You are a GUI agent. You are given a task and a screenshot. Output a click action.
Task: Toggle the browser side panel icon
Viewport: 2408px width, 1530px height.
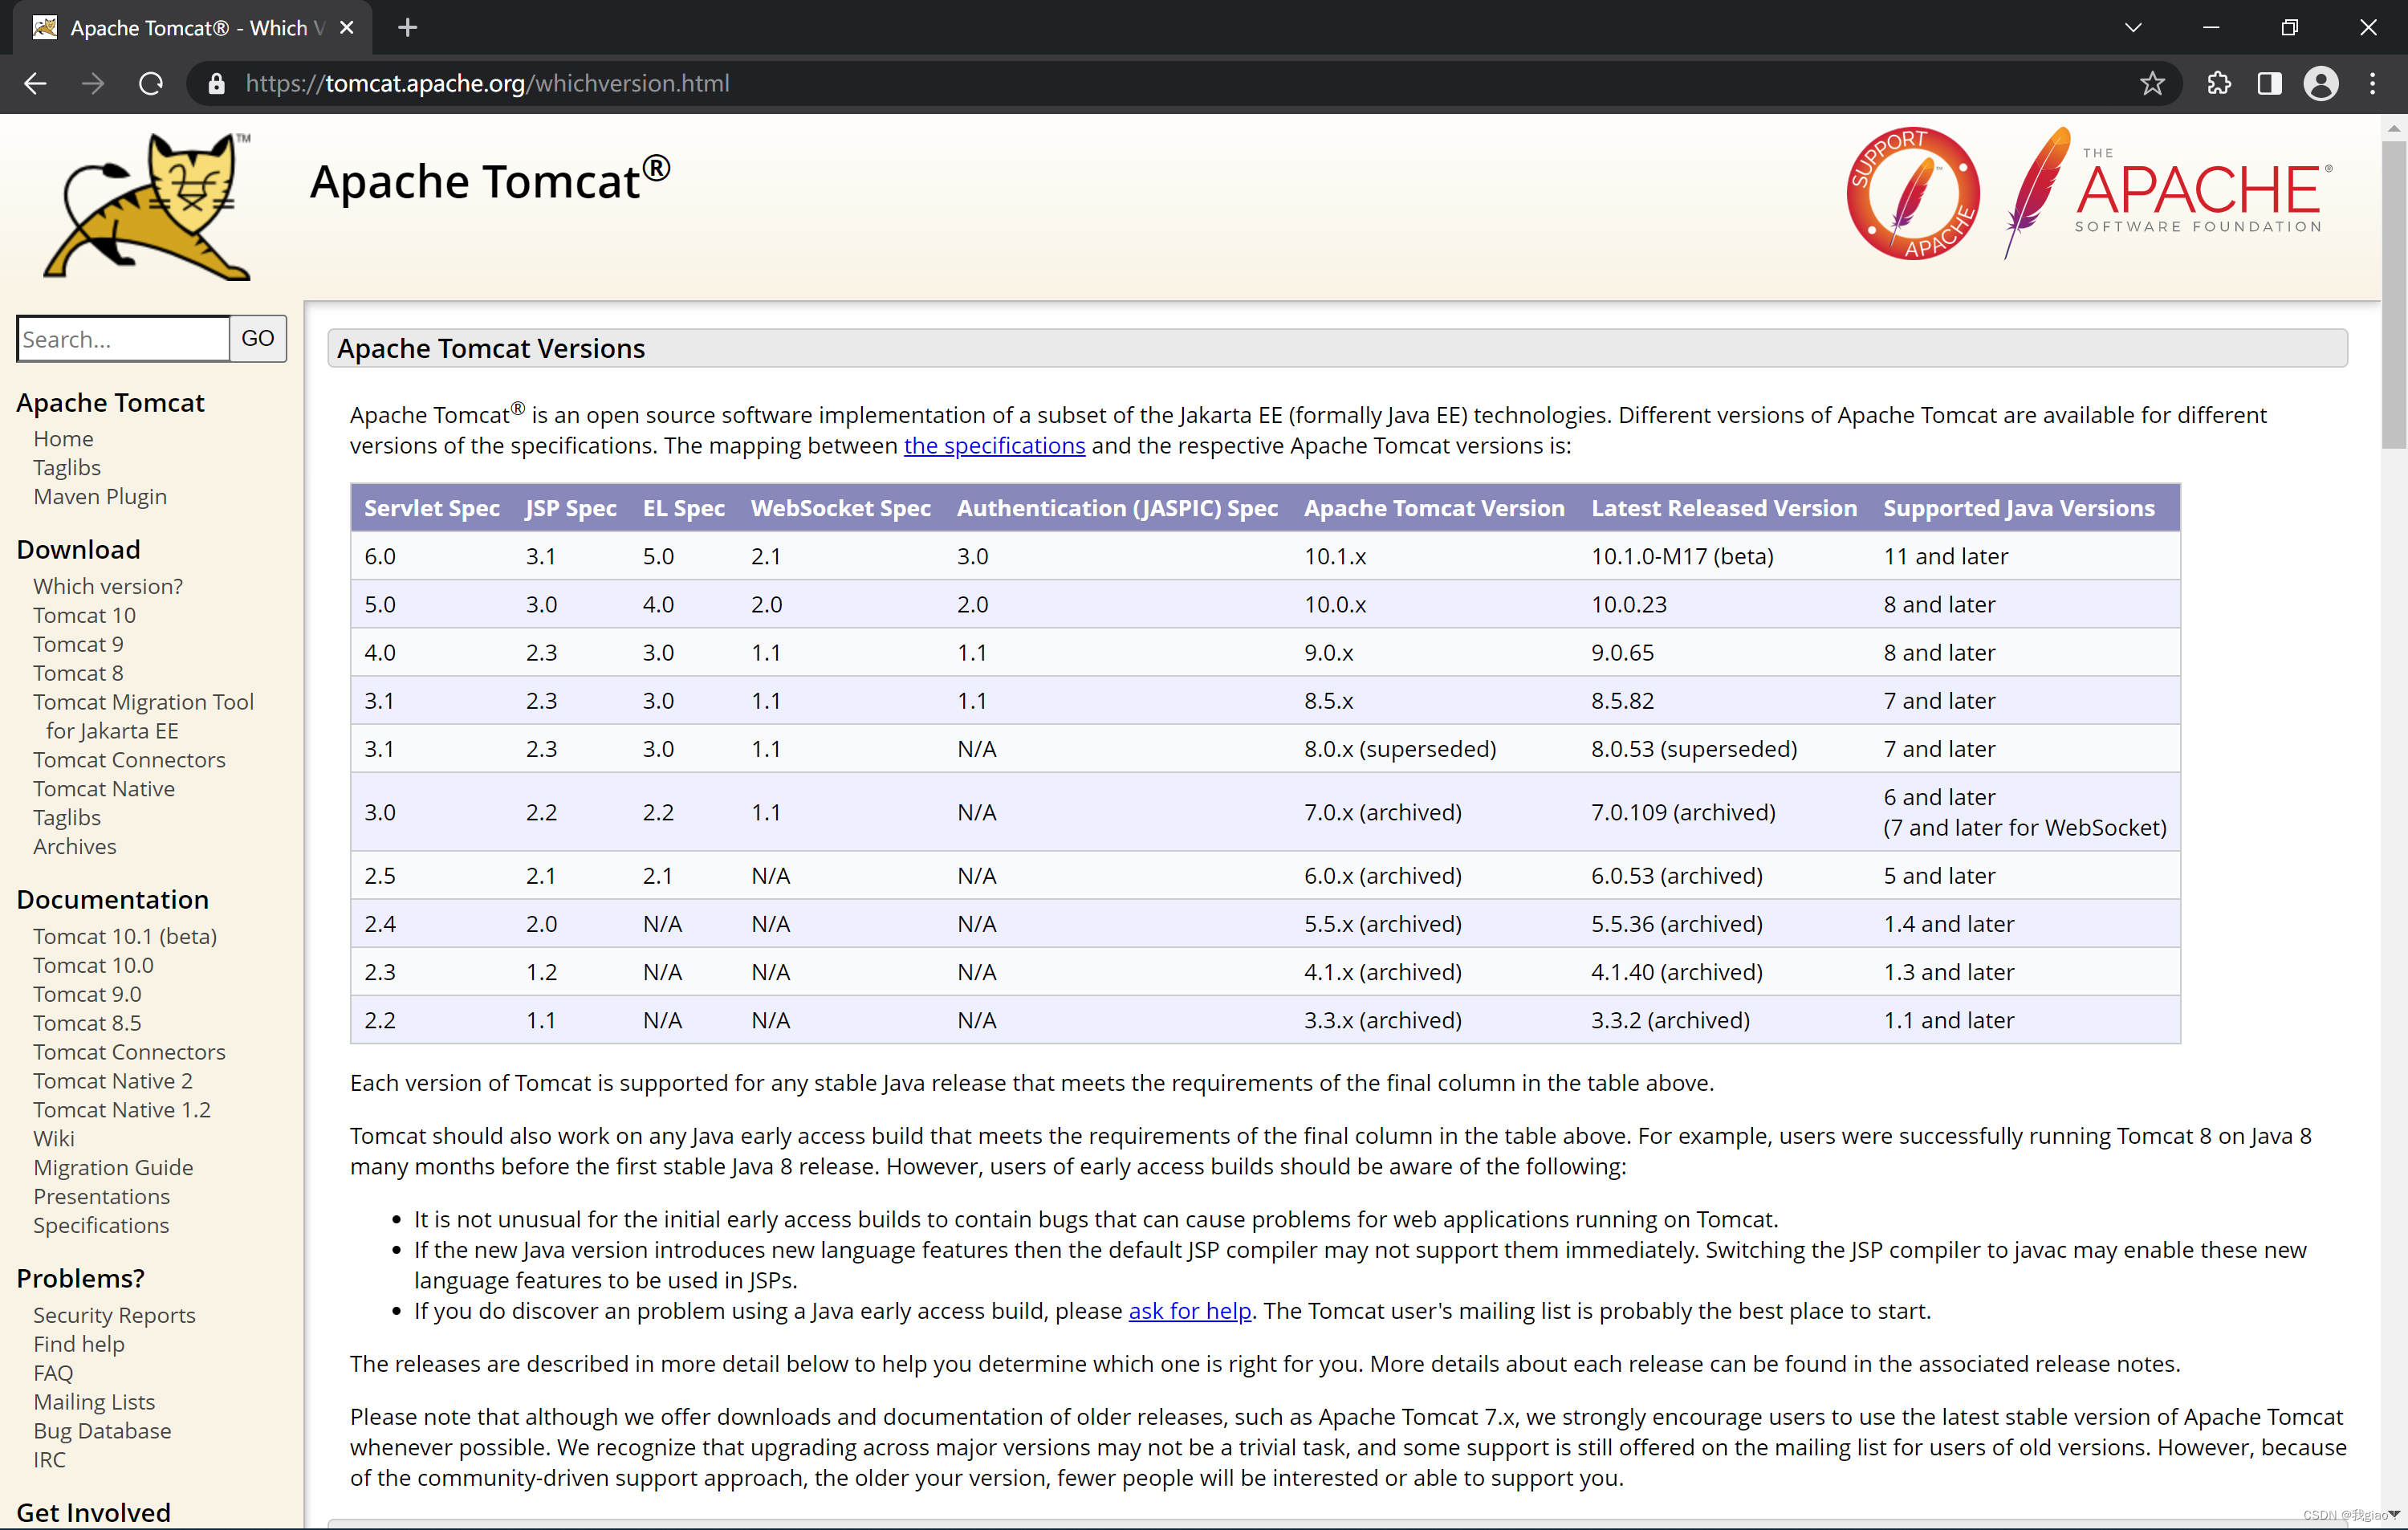[x=2269, y=84]
